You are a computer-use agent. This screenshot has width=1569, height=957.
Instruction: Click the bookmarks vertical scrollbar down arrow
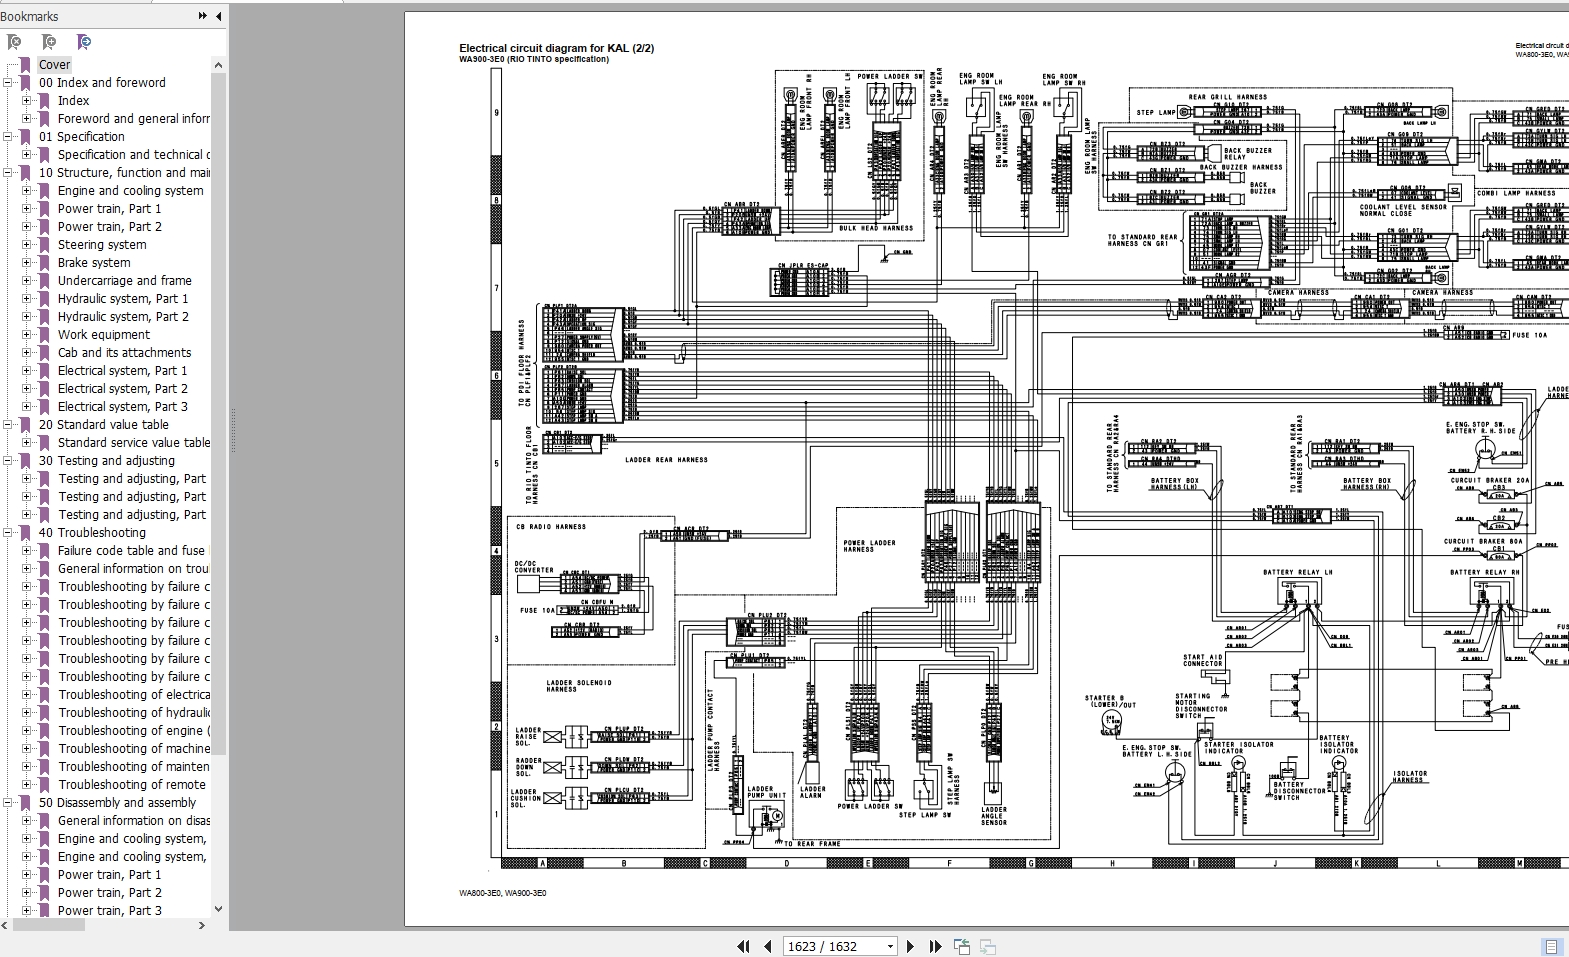[218, 910]
